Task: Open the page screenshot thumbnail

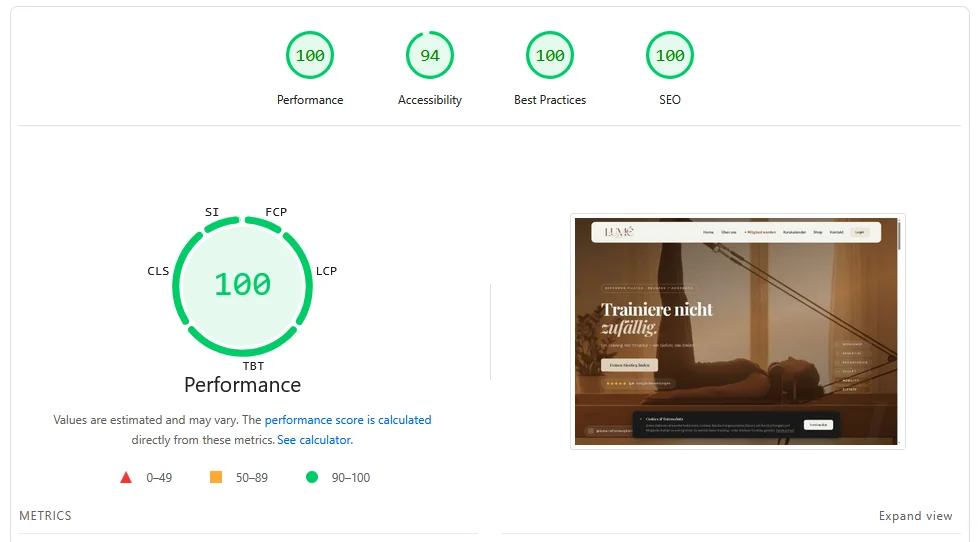Action: click(x=736, y=331)
